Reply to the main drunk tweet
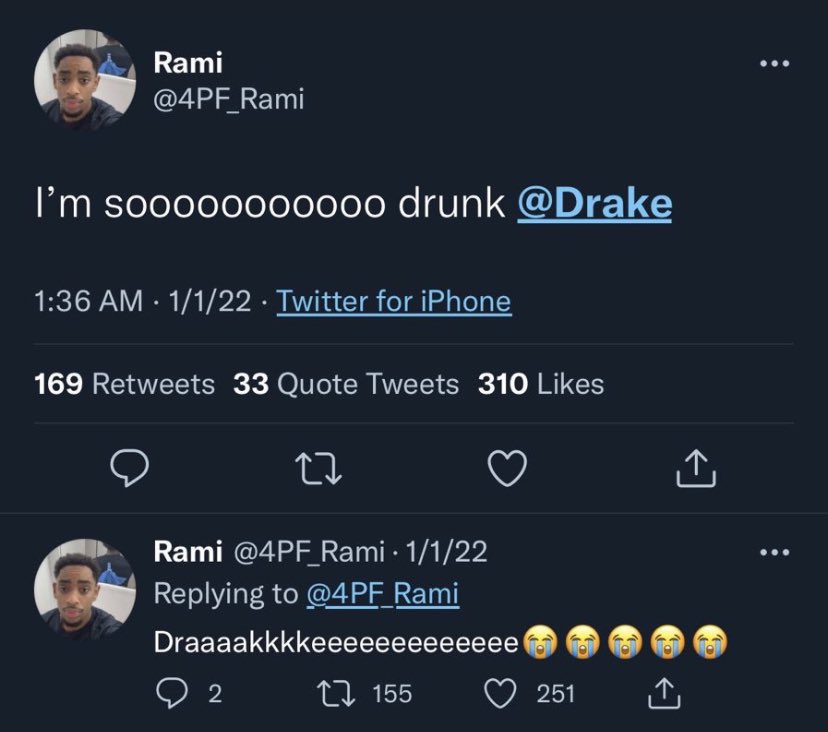 click(x=129, y=468)
